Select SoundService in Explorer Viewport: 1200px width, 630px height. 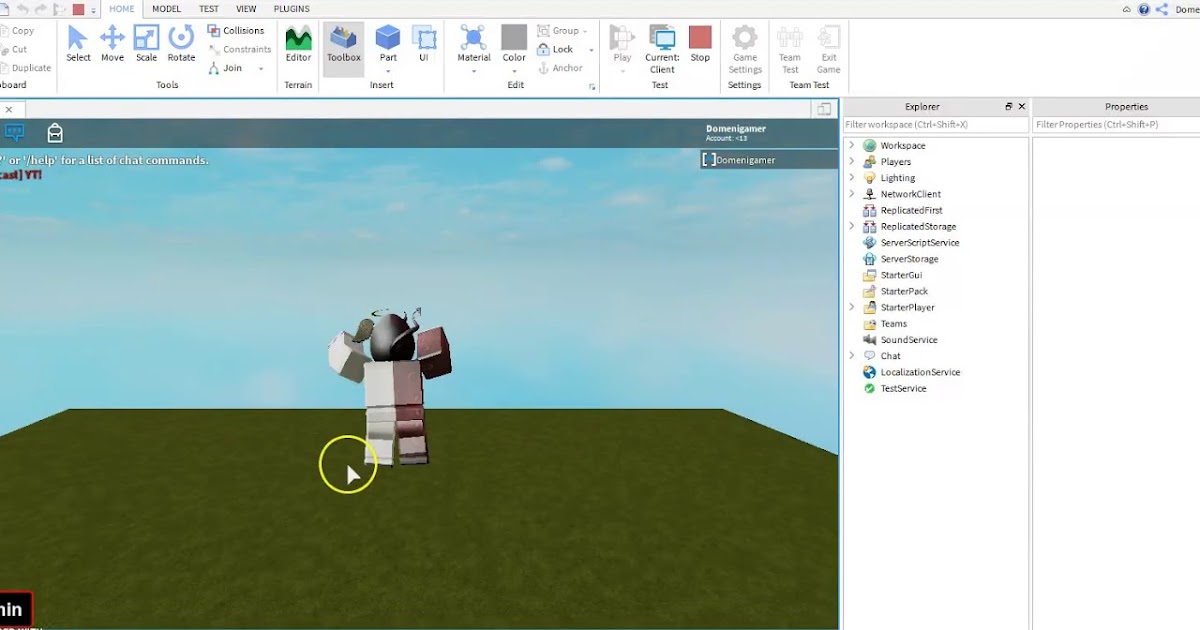point(908,340)
